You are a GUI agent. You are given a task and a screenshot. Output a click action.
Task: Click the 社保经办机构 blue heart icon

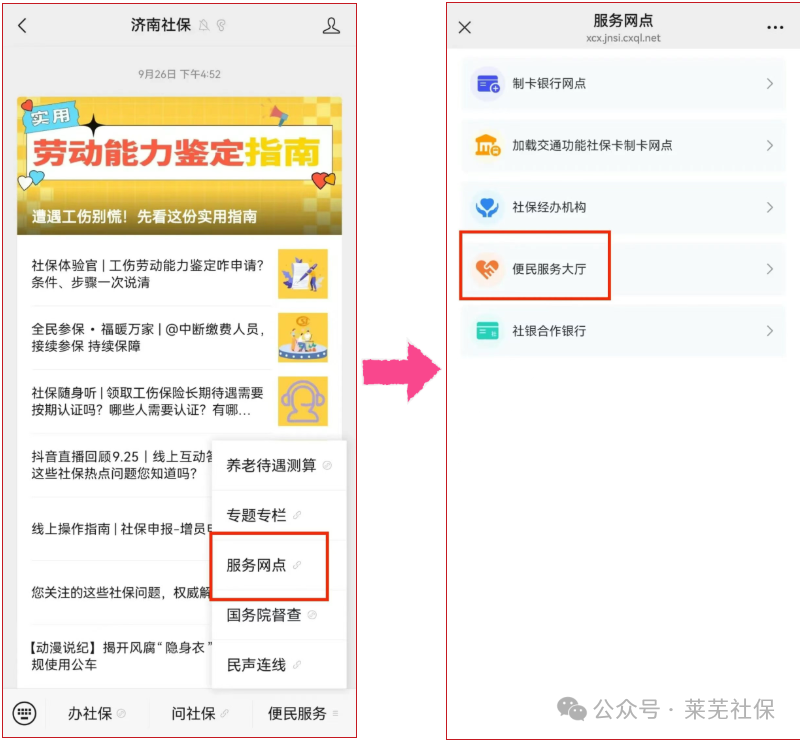(x=488, y=207)
